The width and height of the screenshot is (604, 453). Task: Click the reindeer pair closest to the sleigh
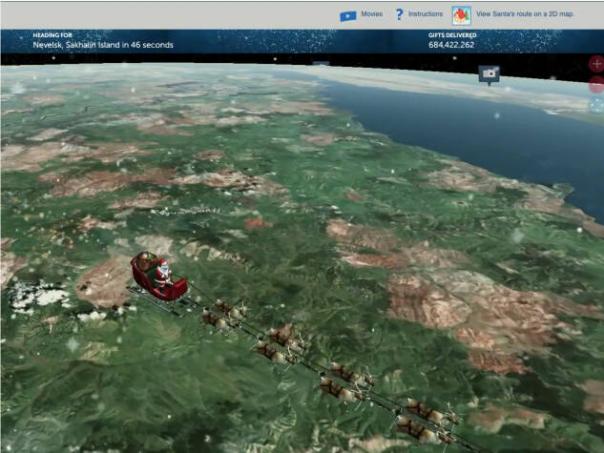223,316
